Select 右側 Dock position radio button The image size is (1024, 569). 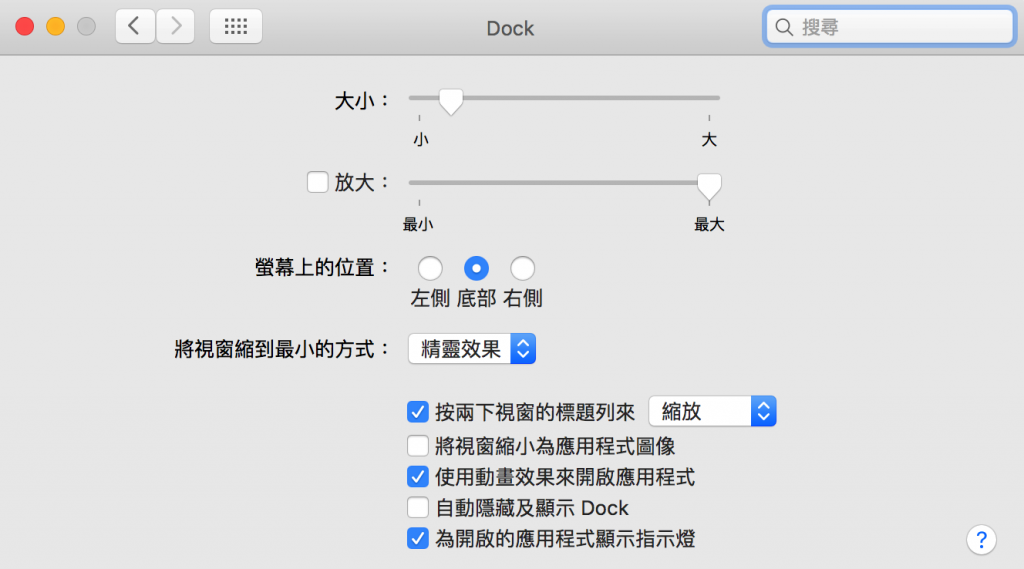click(x=522, y=268)
